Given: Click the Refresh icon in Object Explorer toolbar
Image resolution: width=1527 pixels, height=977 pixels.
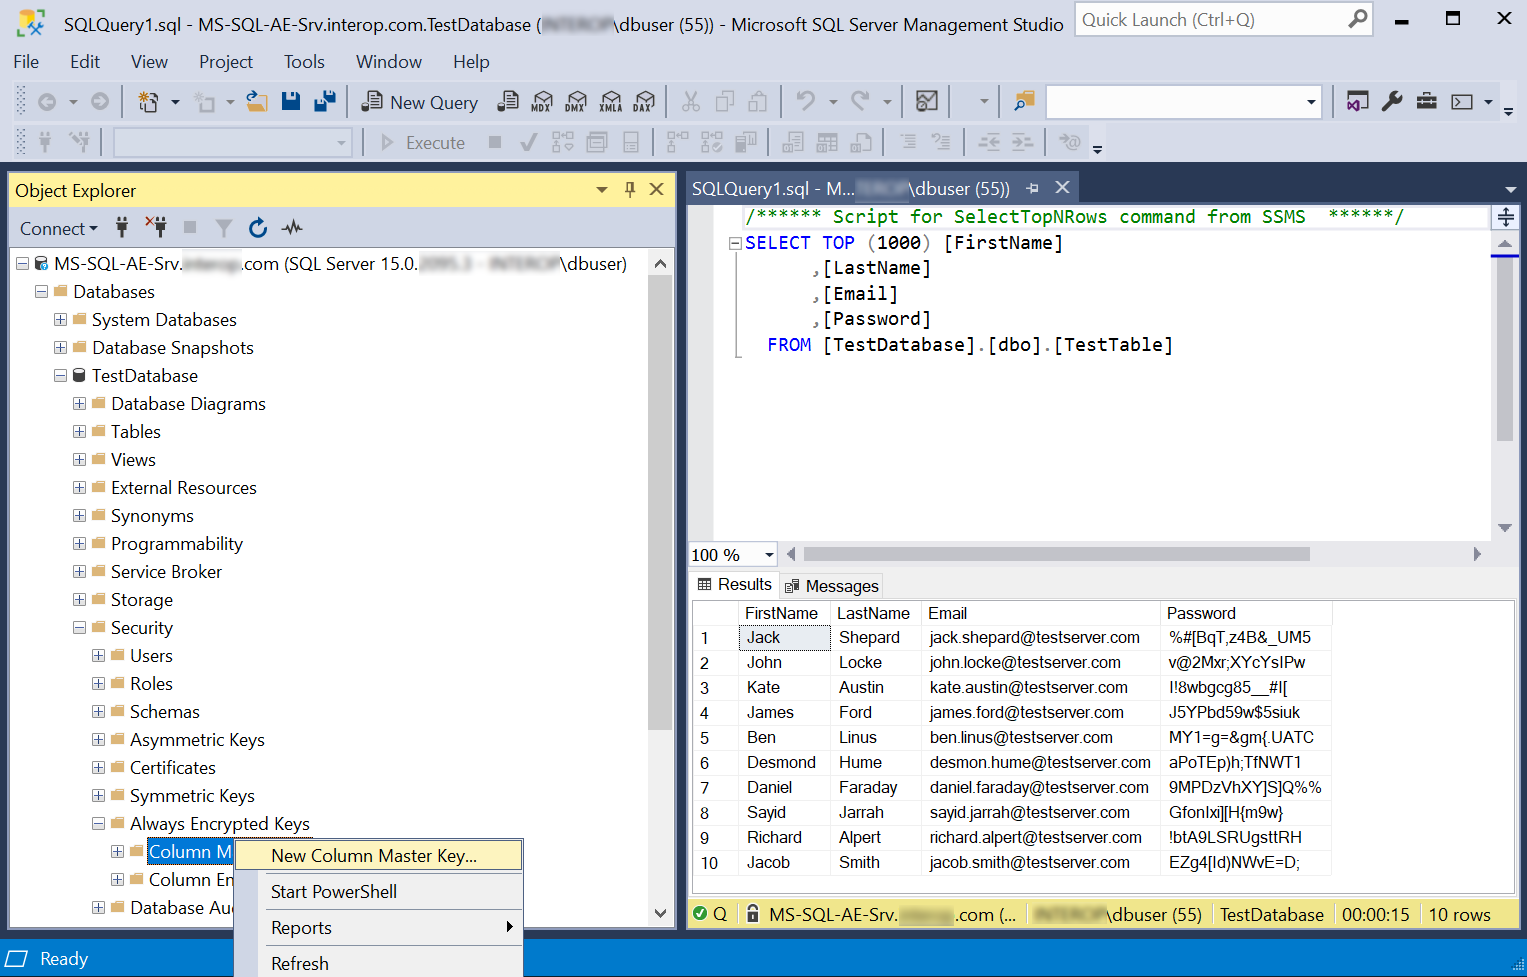Looking at the screenshot, I should [x=258, y=228].
